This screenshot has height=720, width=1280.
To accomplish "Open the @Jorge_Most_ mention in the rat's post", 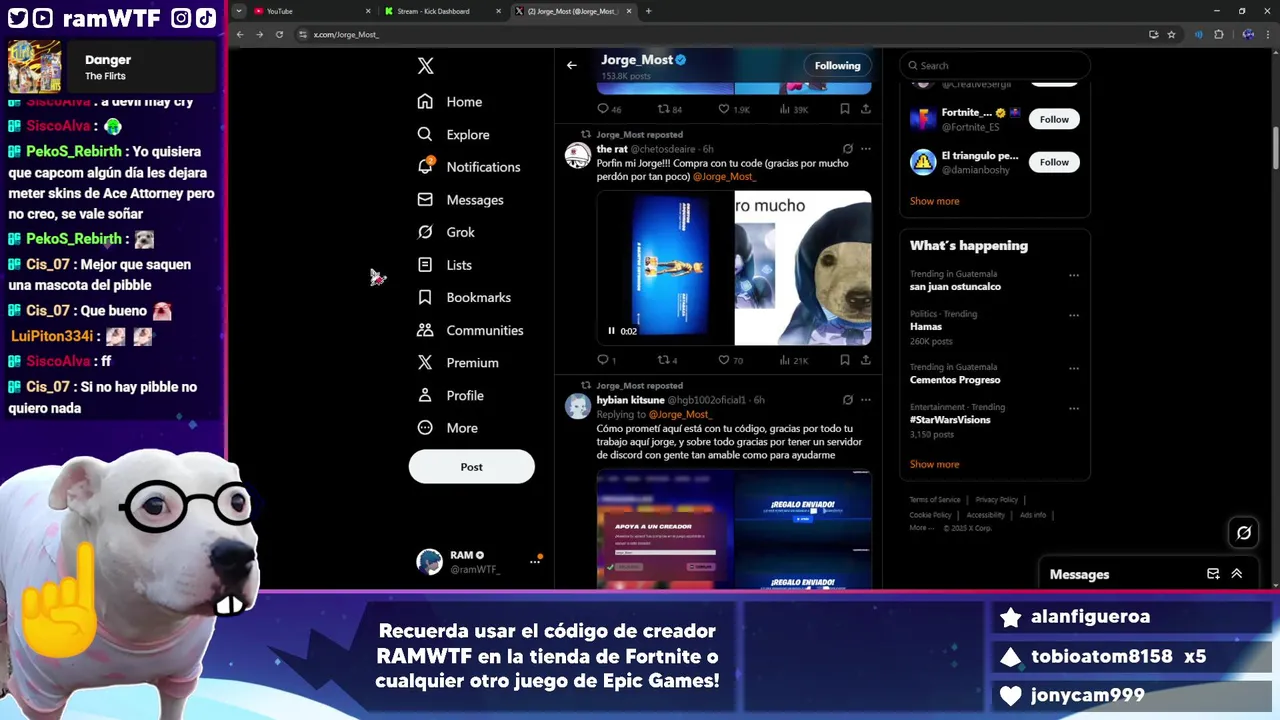I will pos(724,176).
